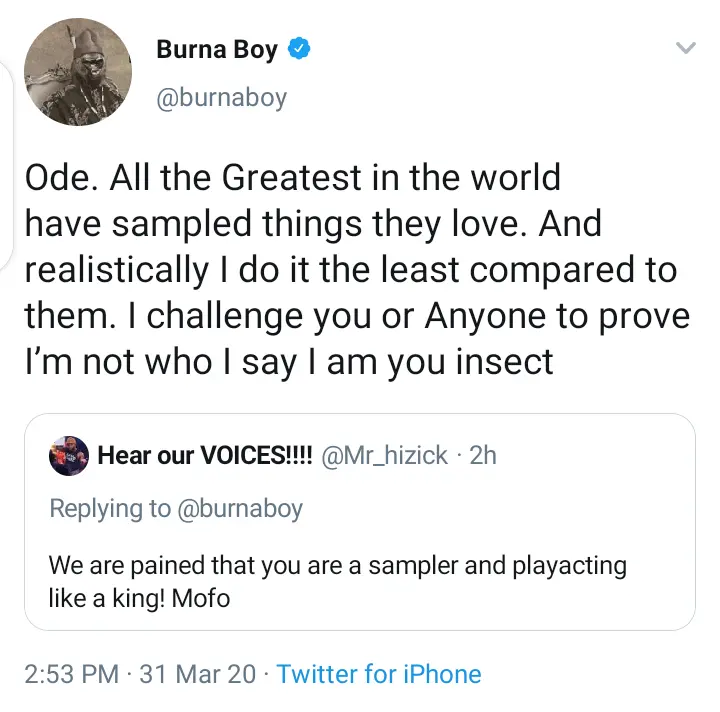Open Mr_hizick's small avatar

coord(69,455)
